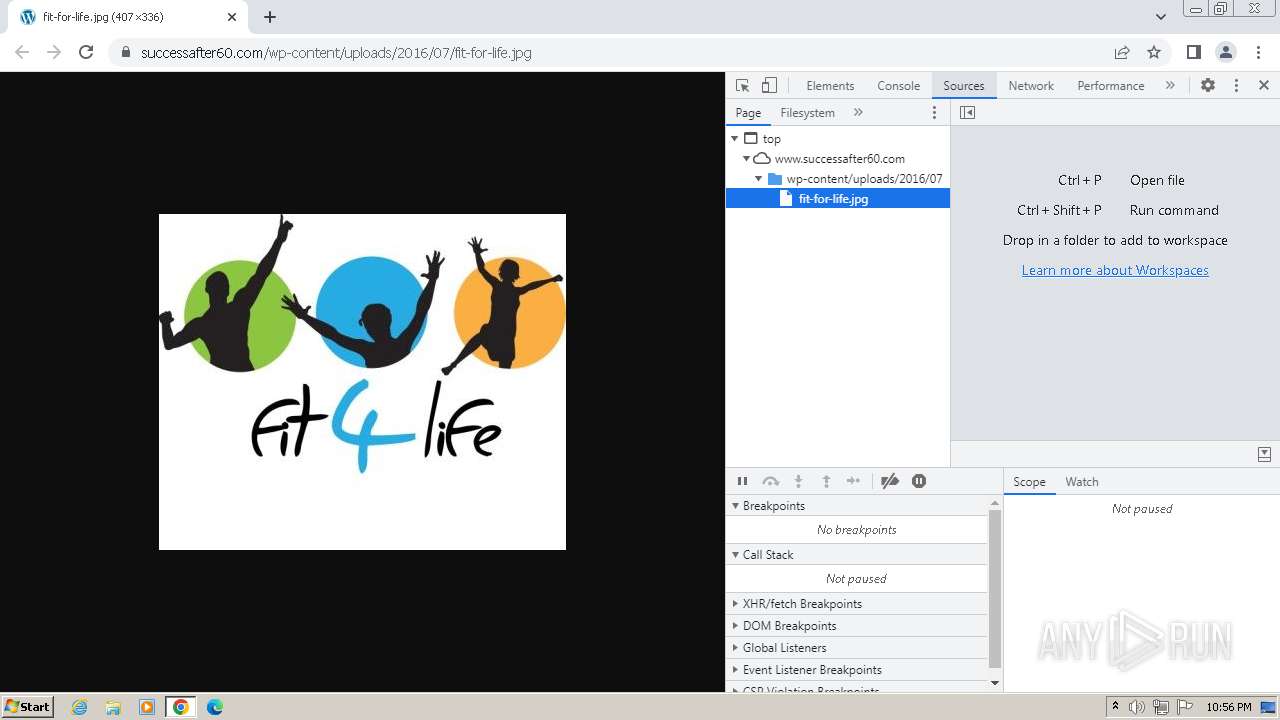Switch to the Console tab
The height and width of the screenshot is (720, 1280).
click(x=898, y=86)
